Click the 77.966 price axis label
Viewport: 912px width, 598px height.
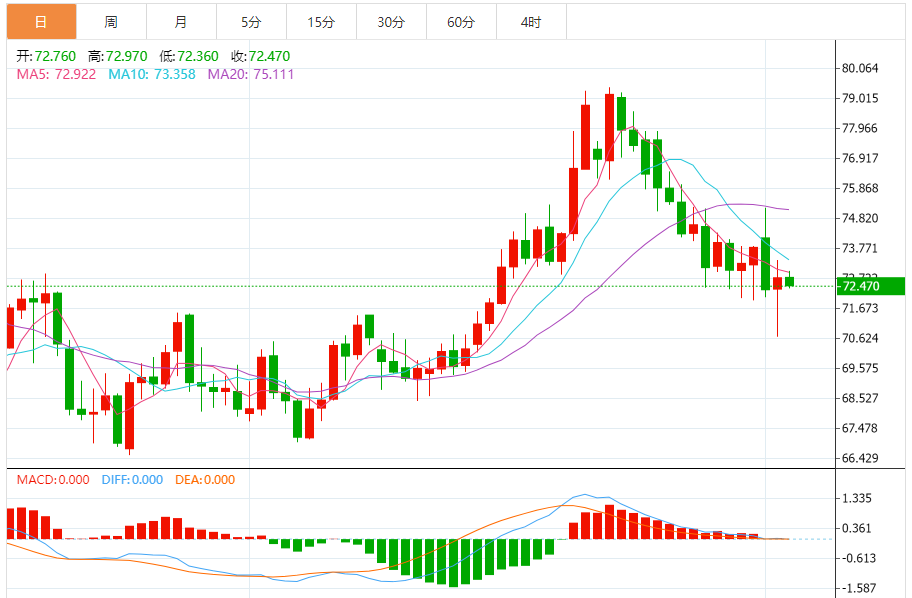coord(860,128)
